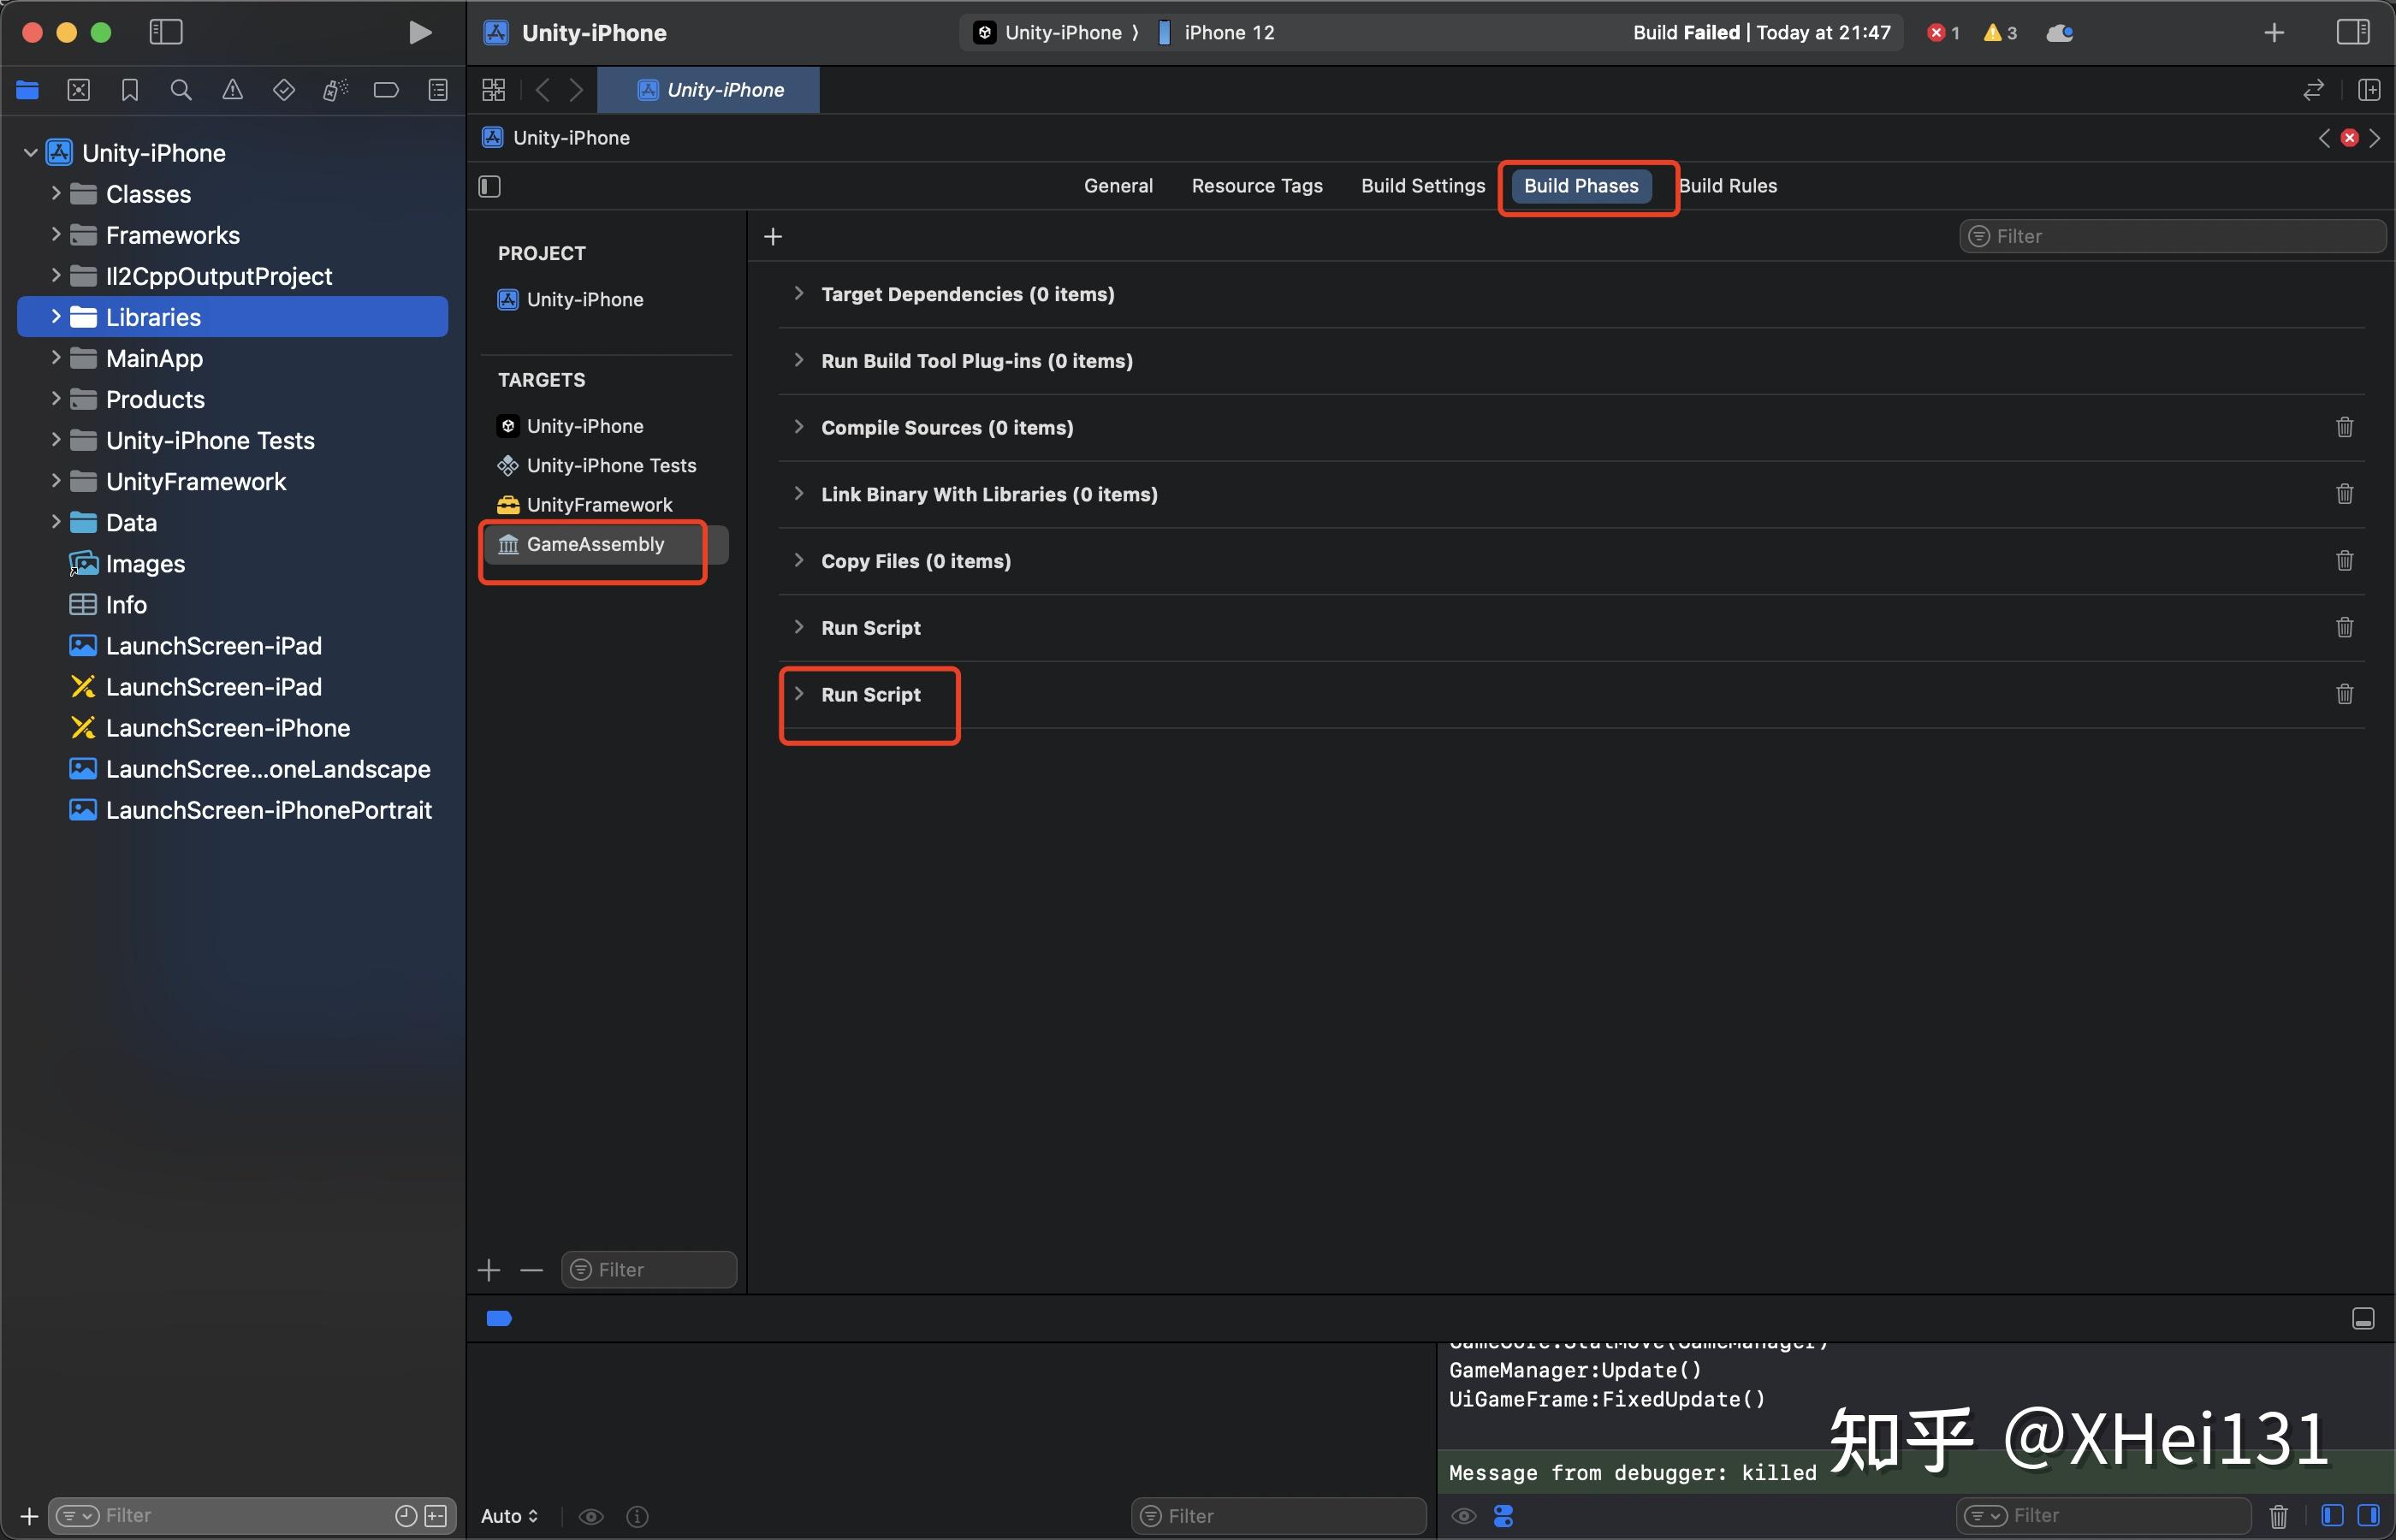This screenshot has height=1540, width=2396.
Task: Switch to the Build Settings tab
Action: click(1422, 185)
